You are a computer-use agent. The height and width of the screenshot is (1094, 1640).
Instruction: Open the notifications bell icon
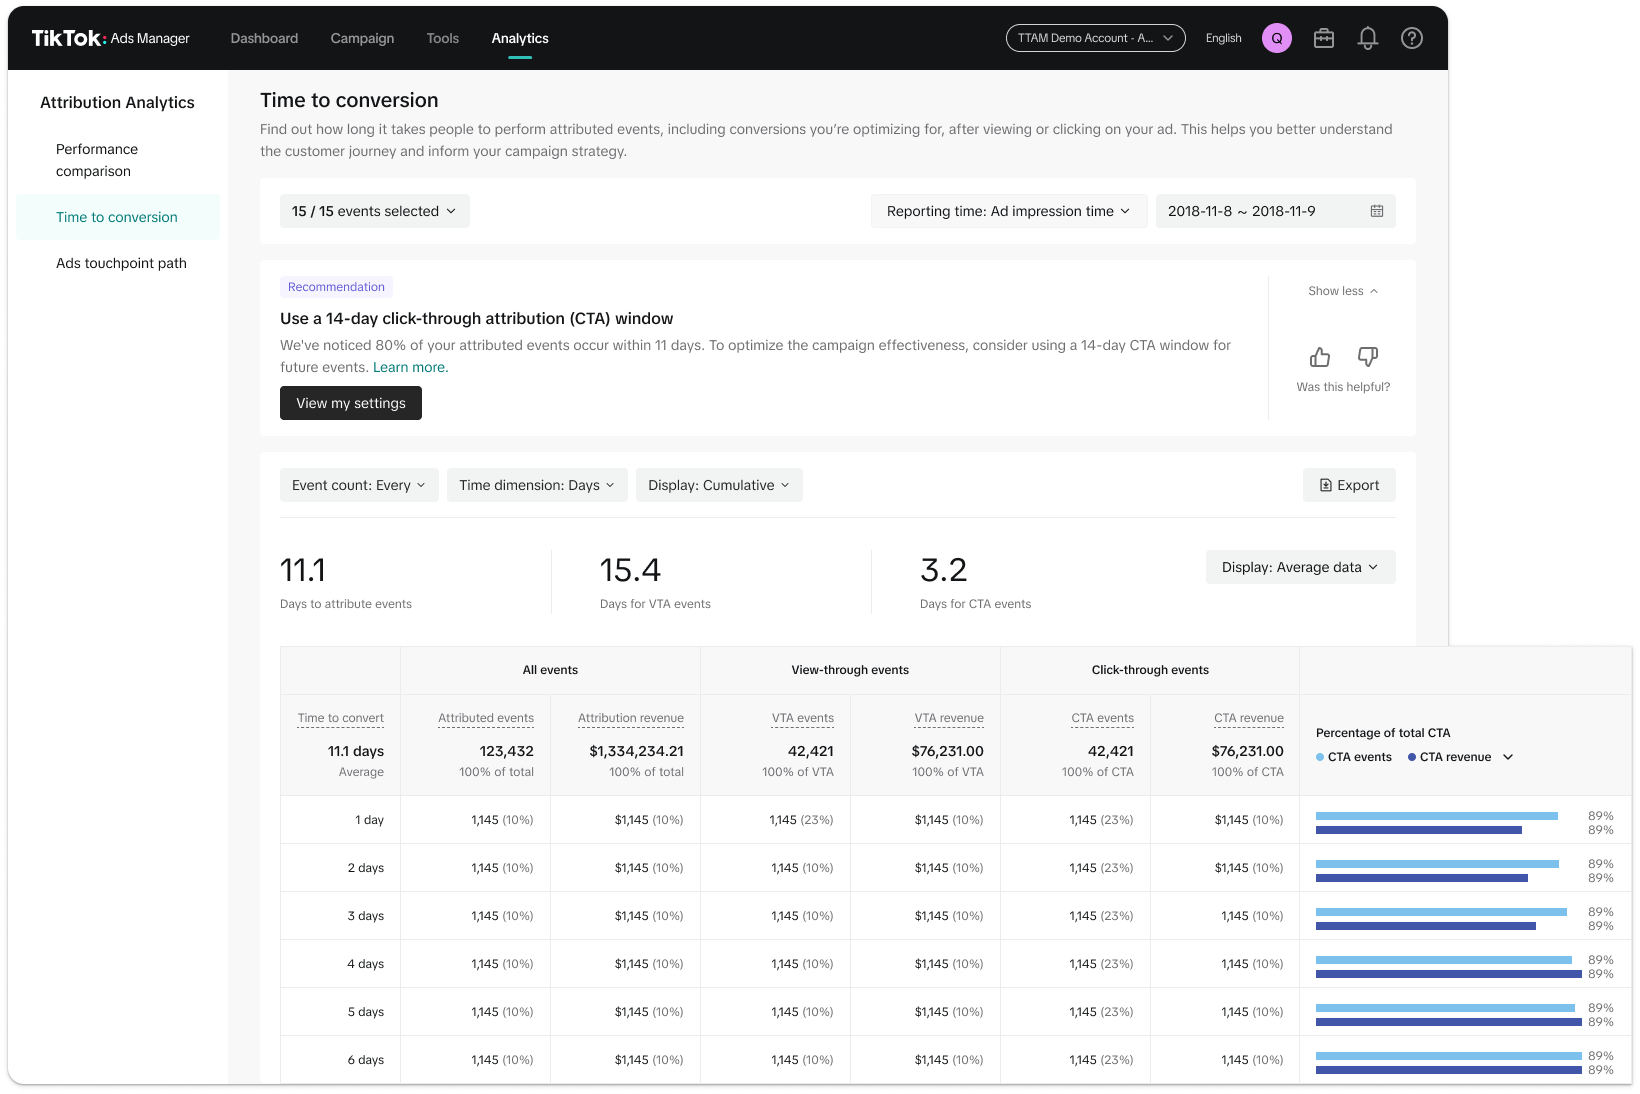1367,38
